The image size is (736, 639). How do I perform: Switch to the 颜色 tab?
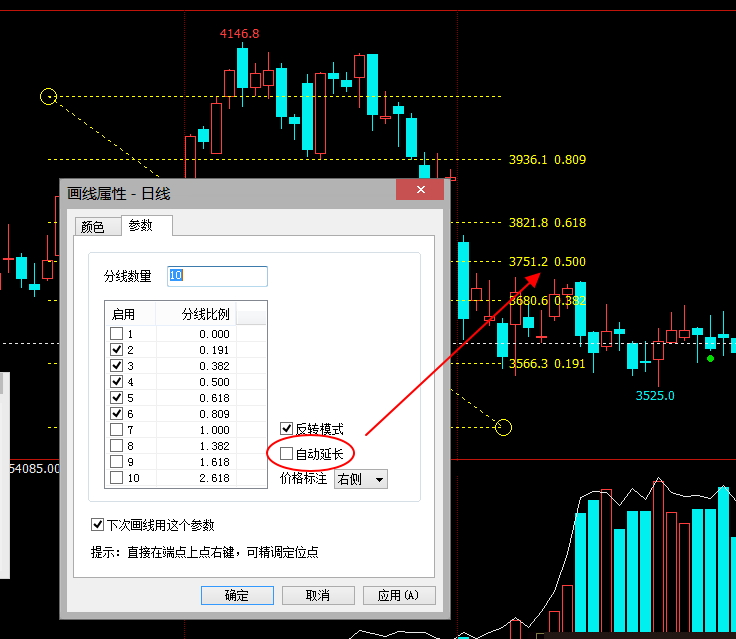point(92,227)
